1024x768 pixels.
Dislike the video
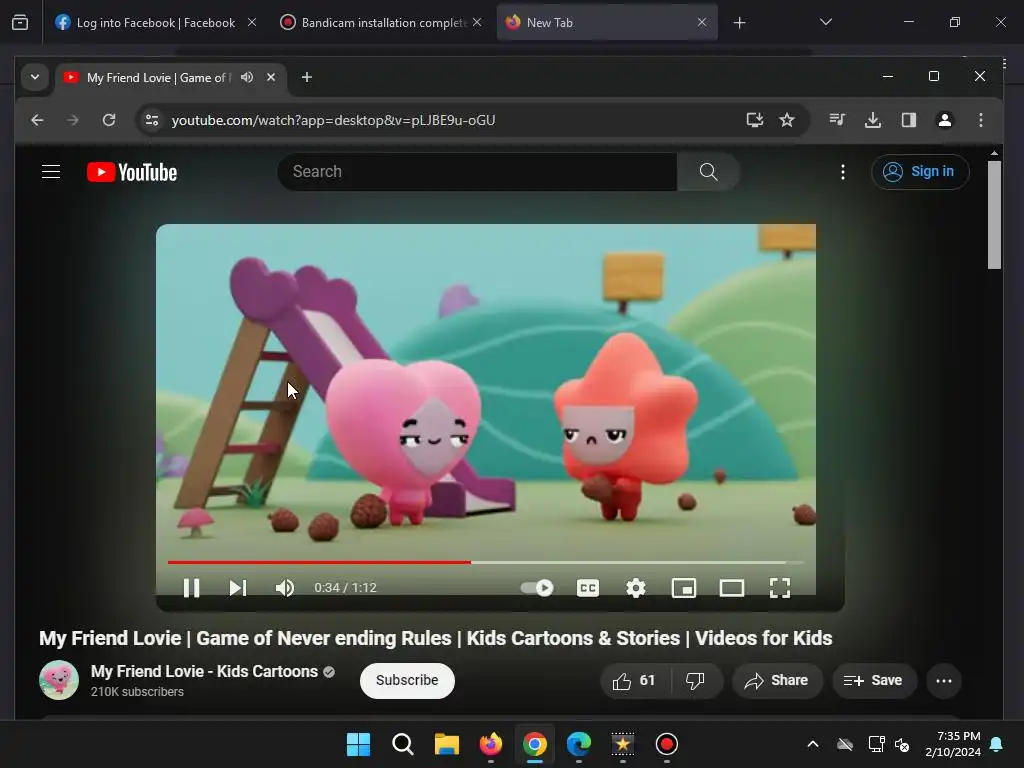(x=696, y=680)
